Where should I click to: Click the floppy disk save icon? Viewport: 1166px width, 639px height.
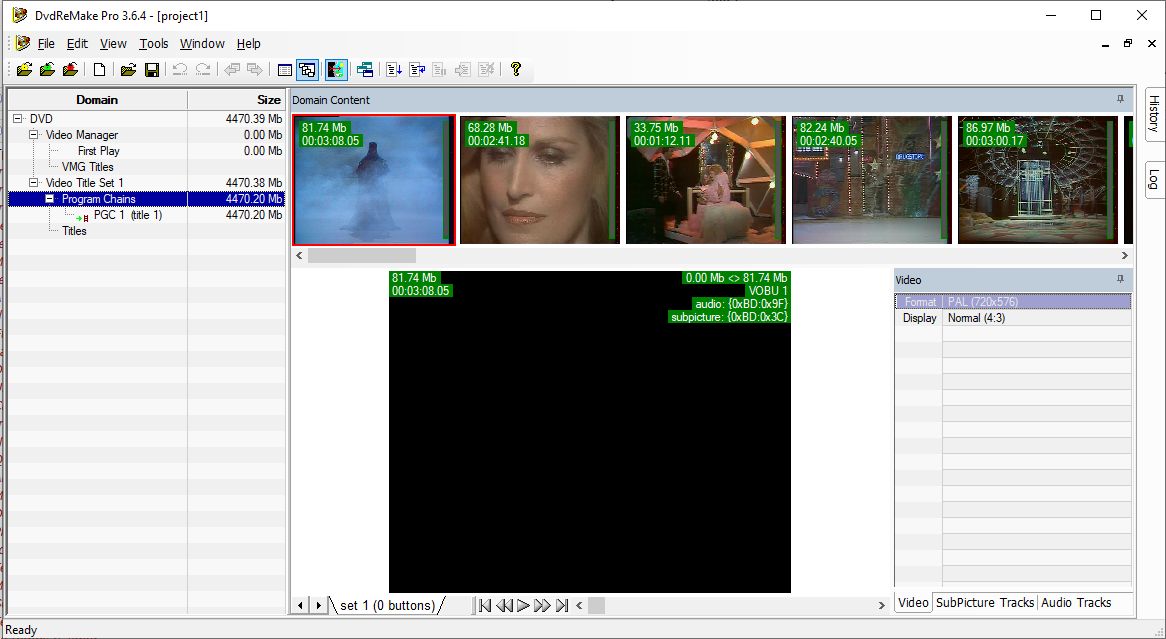click(152, 70)
